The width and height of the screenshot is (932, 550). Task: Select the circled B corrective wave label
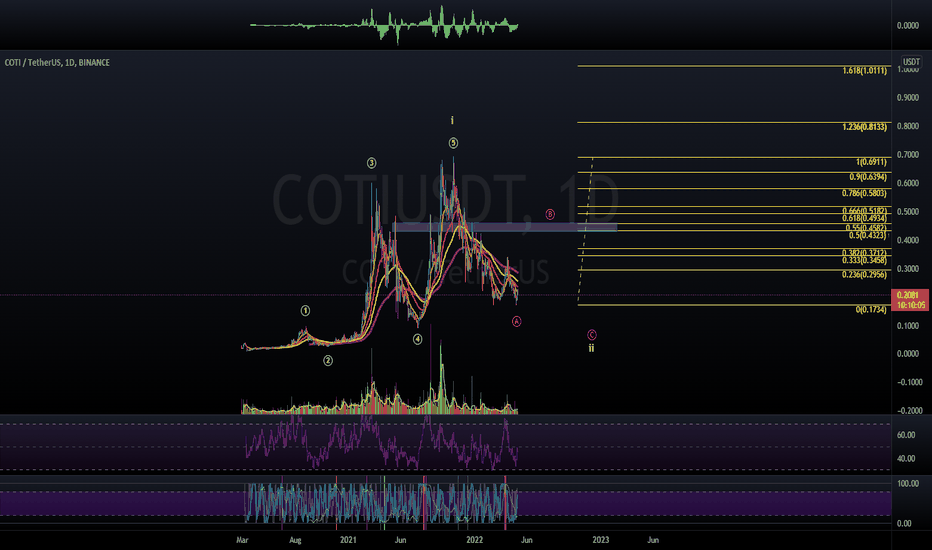[550, 214]
